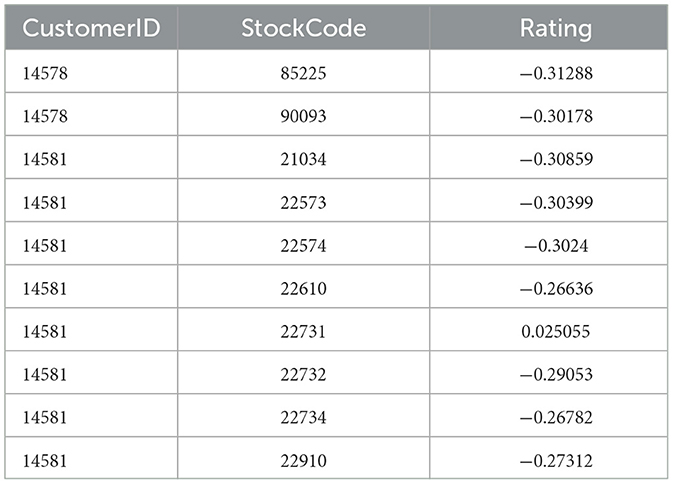The height and width of the screenshot is (484, 673).
Task: Click StockCode cell 22910
Action: [x=303, y=461]
